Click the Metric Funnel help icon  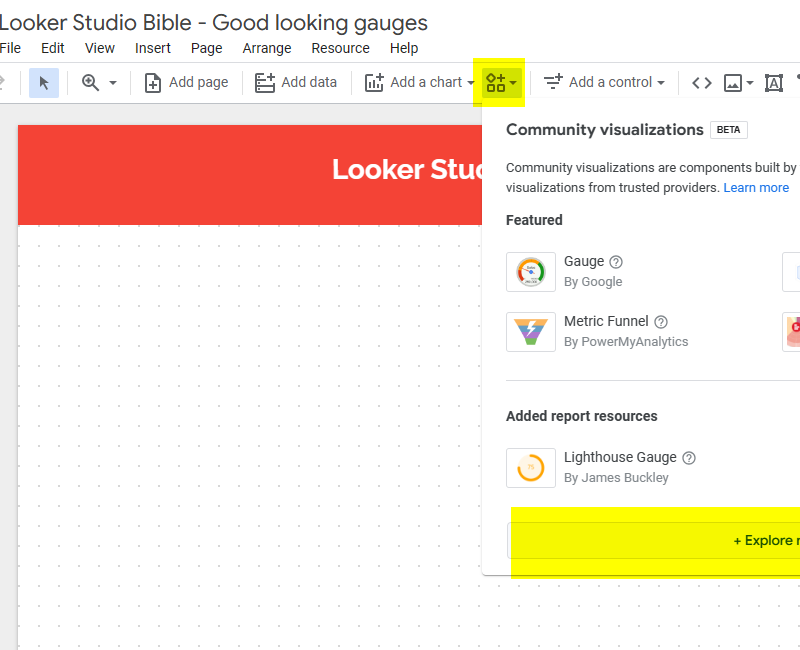(661, 322)
